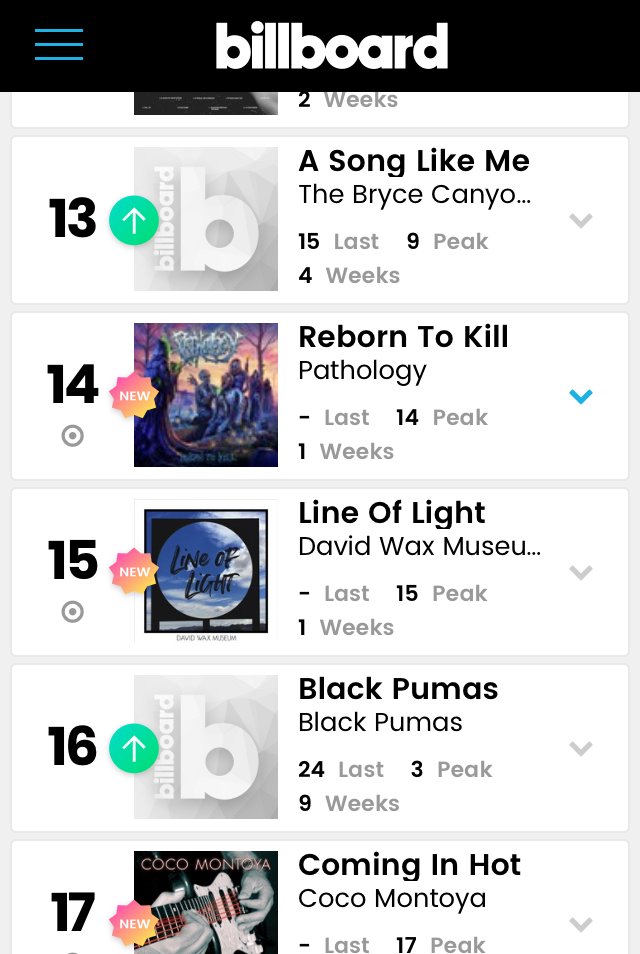Click NEW badge on Coming In Hot
Screen dimensions: 640x954
[134, 924]
